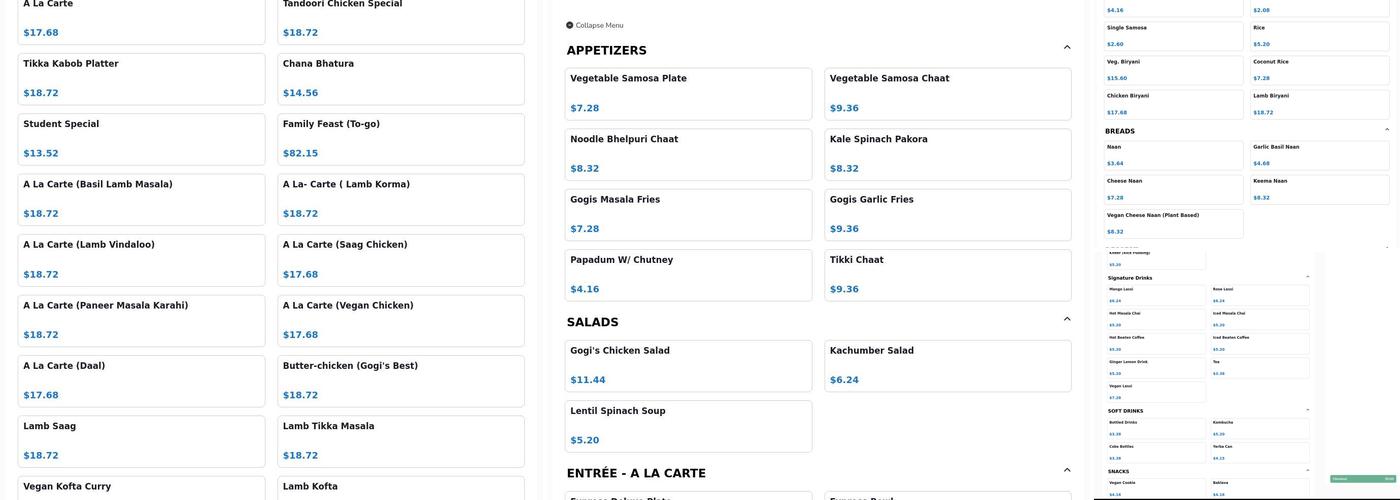This screenshot has width=1400, height=500.
Task: Collapse the Salads section
Action: point(1067,319)
